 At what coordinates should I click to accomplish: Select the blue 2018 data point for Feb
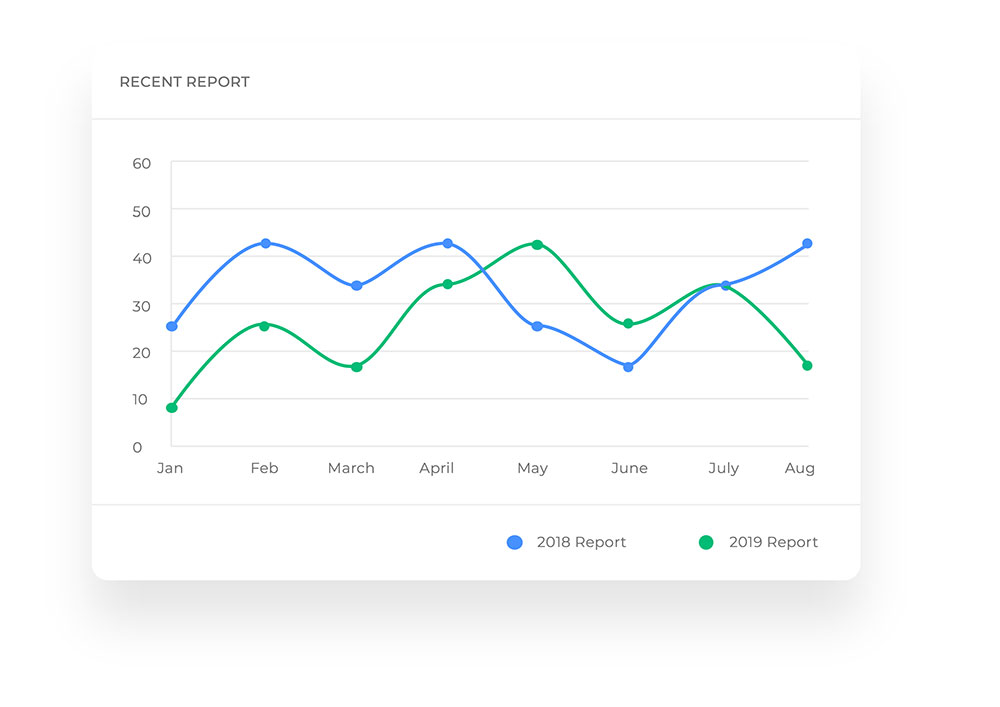[x=266, y=243]
